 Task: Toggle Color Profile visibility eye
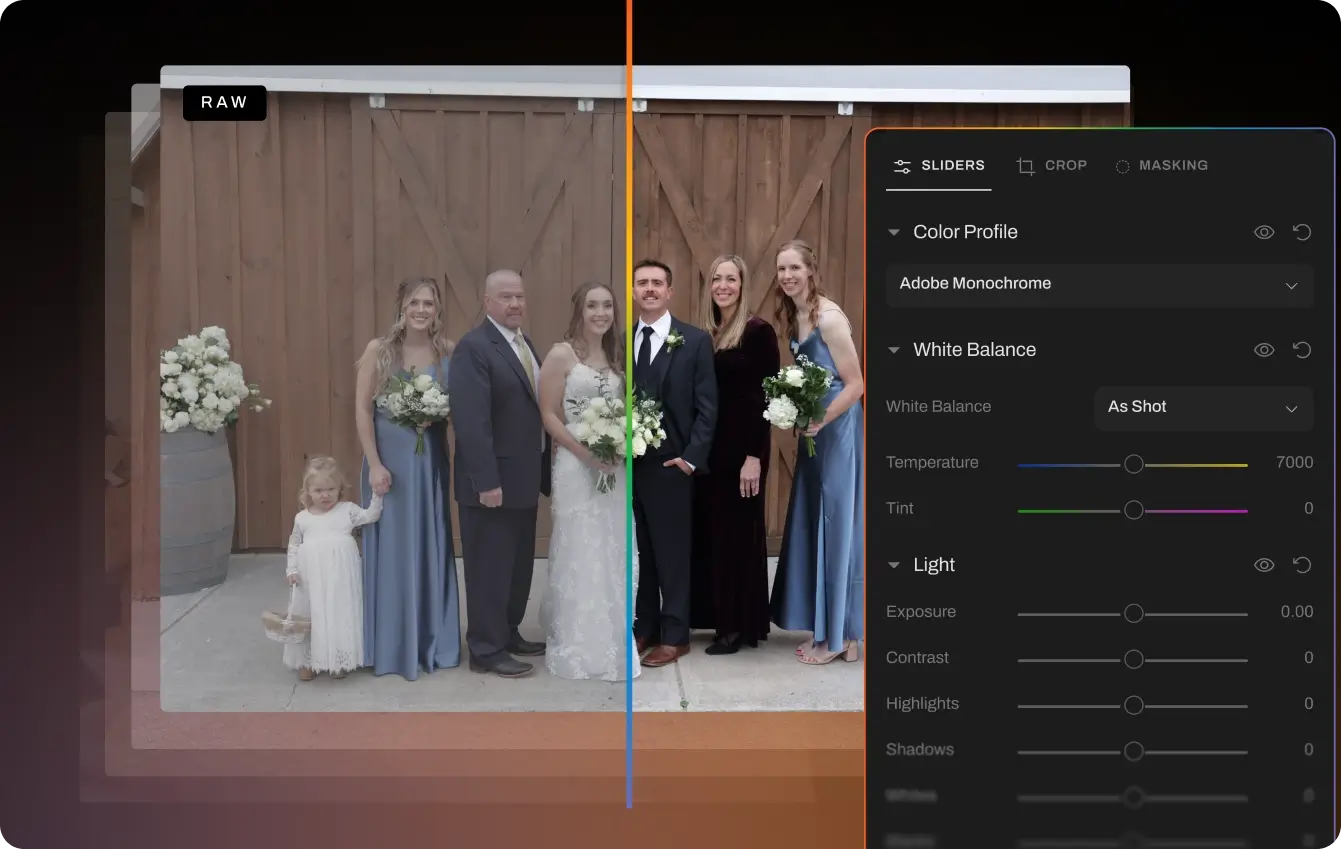click(1264, 232)
